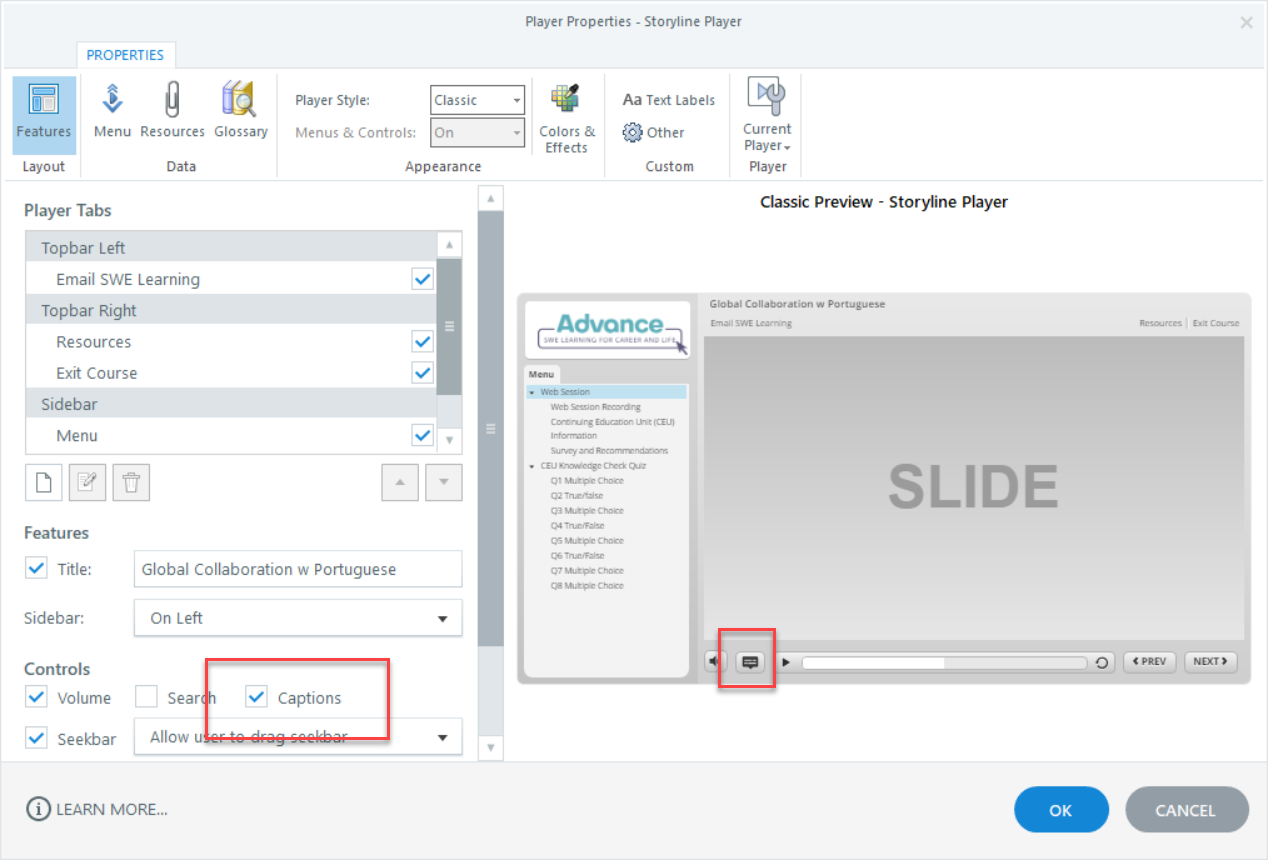
Task: Open Colors & Effects options
Action: pyautogui.click(x=566, y=115)
